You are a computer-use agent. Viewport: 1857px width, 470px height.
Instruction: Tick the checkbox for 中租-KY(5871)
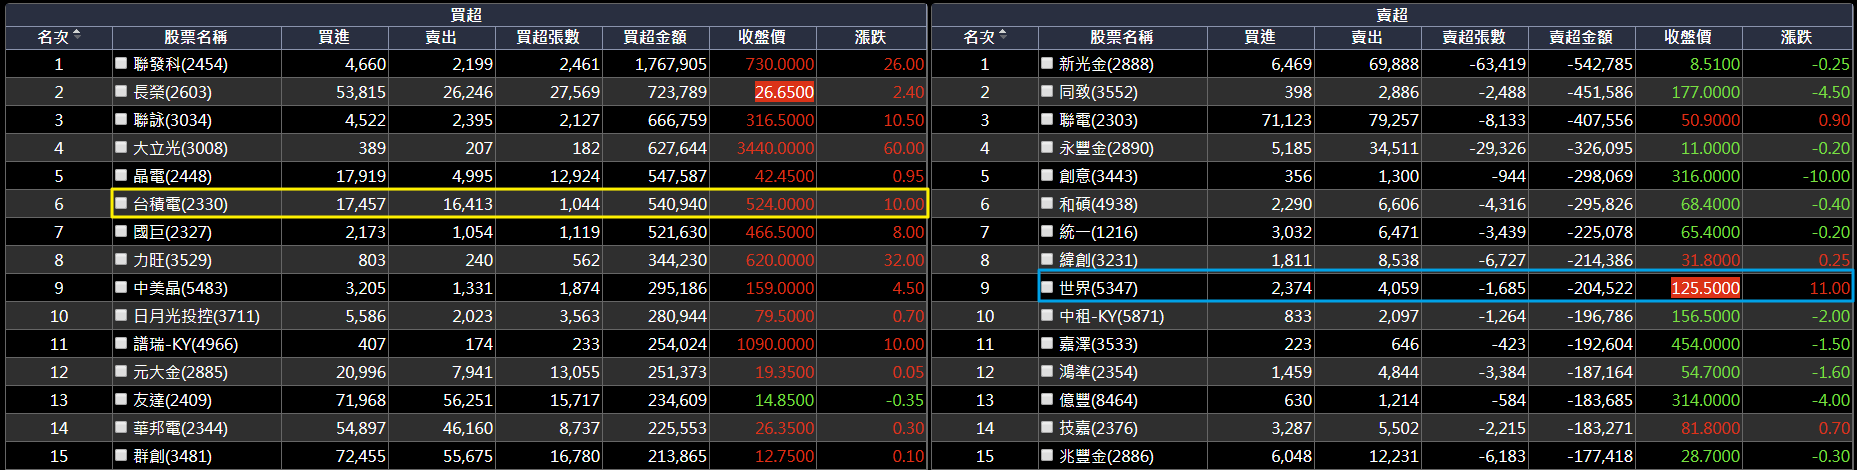(x=1047, y=315)
